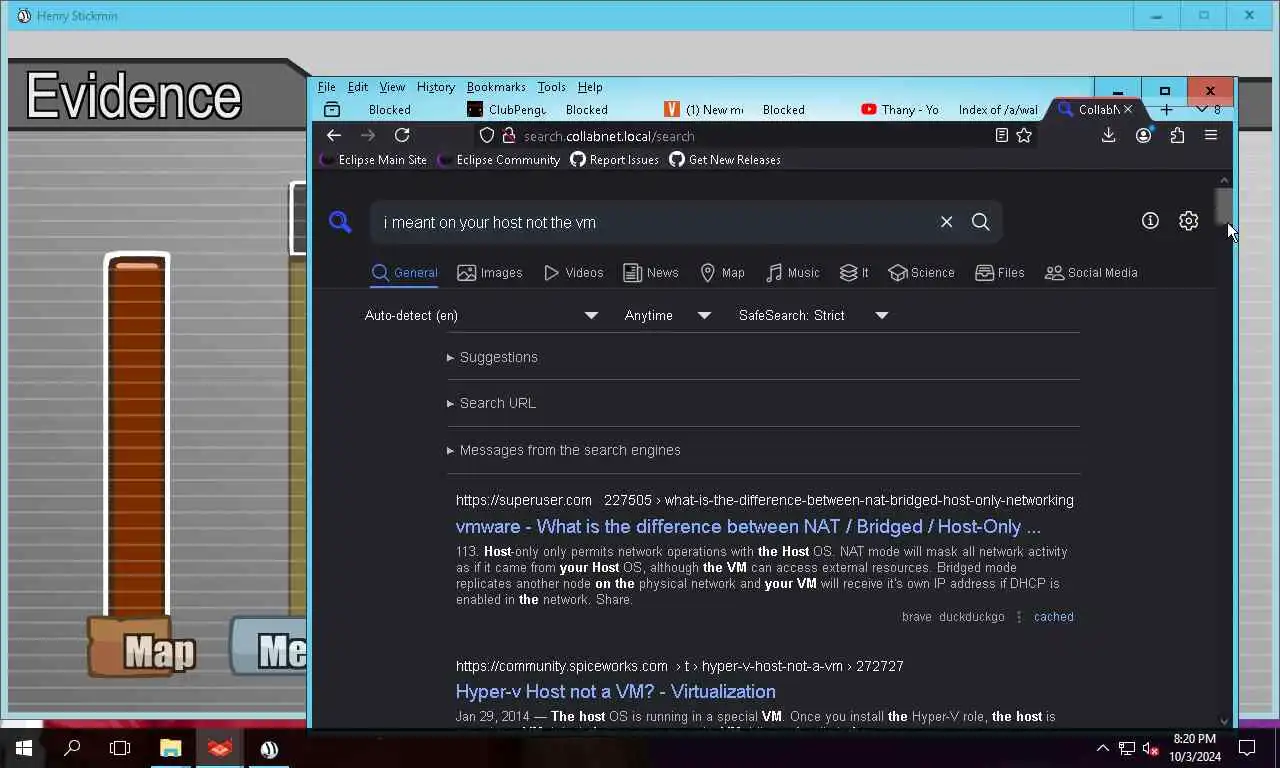
Task: Open site security padlock info
Action: coord(508,135)
